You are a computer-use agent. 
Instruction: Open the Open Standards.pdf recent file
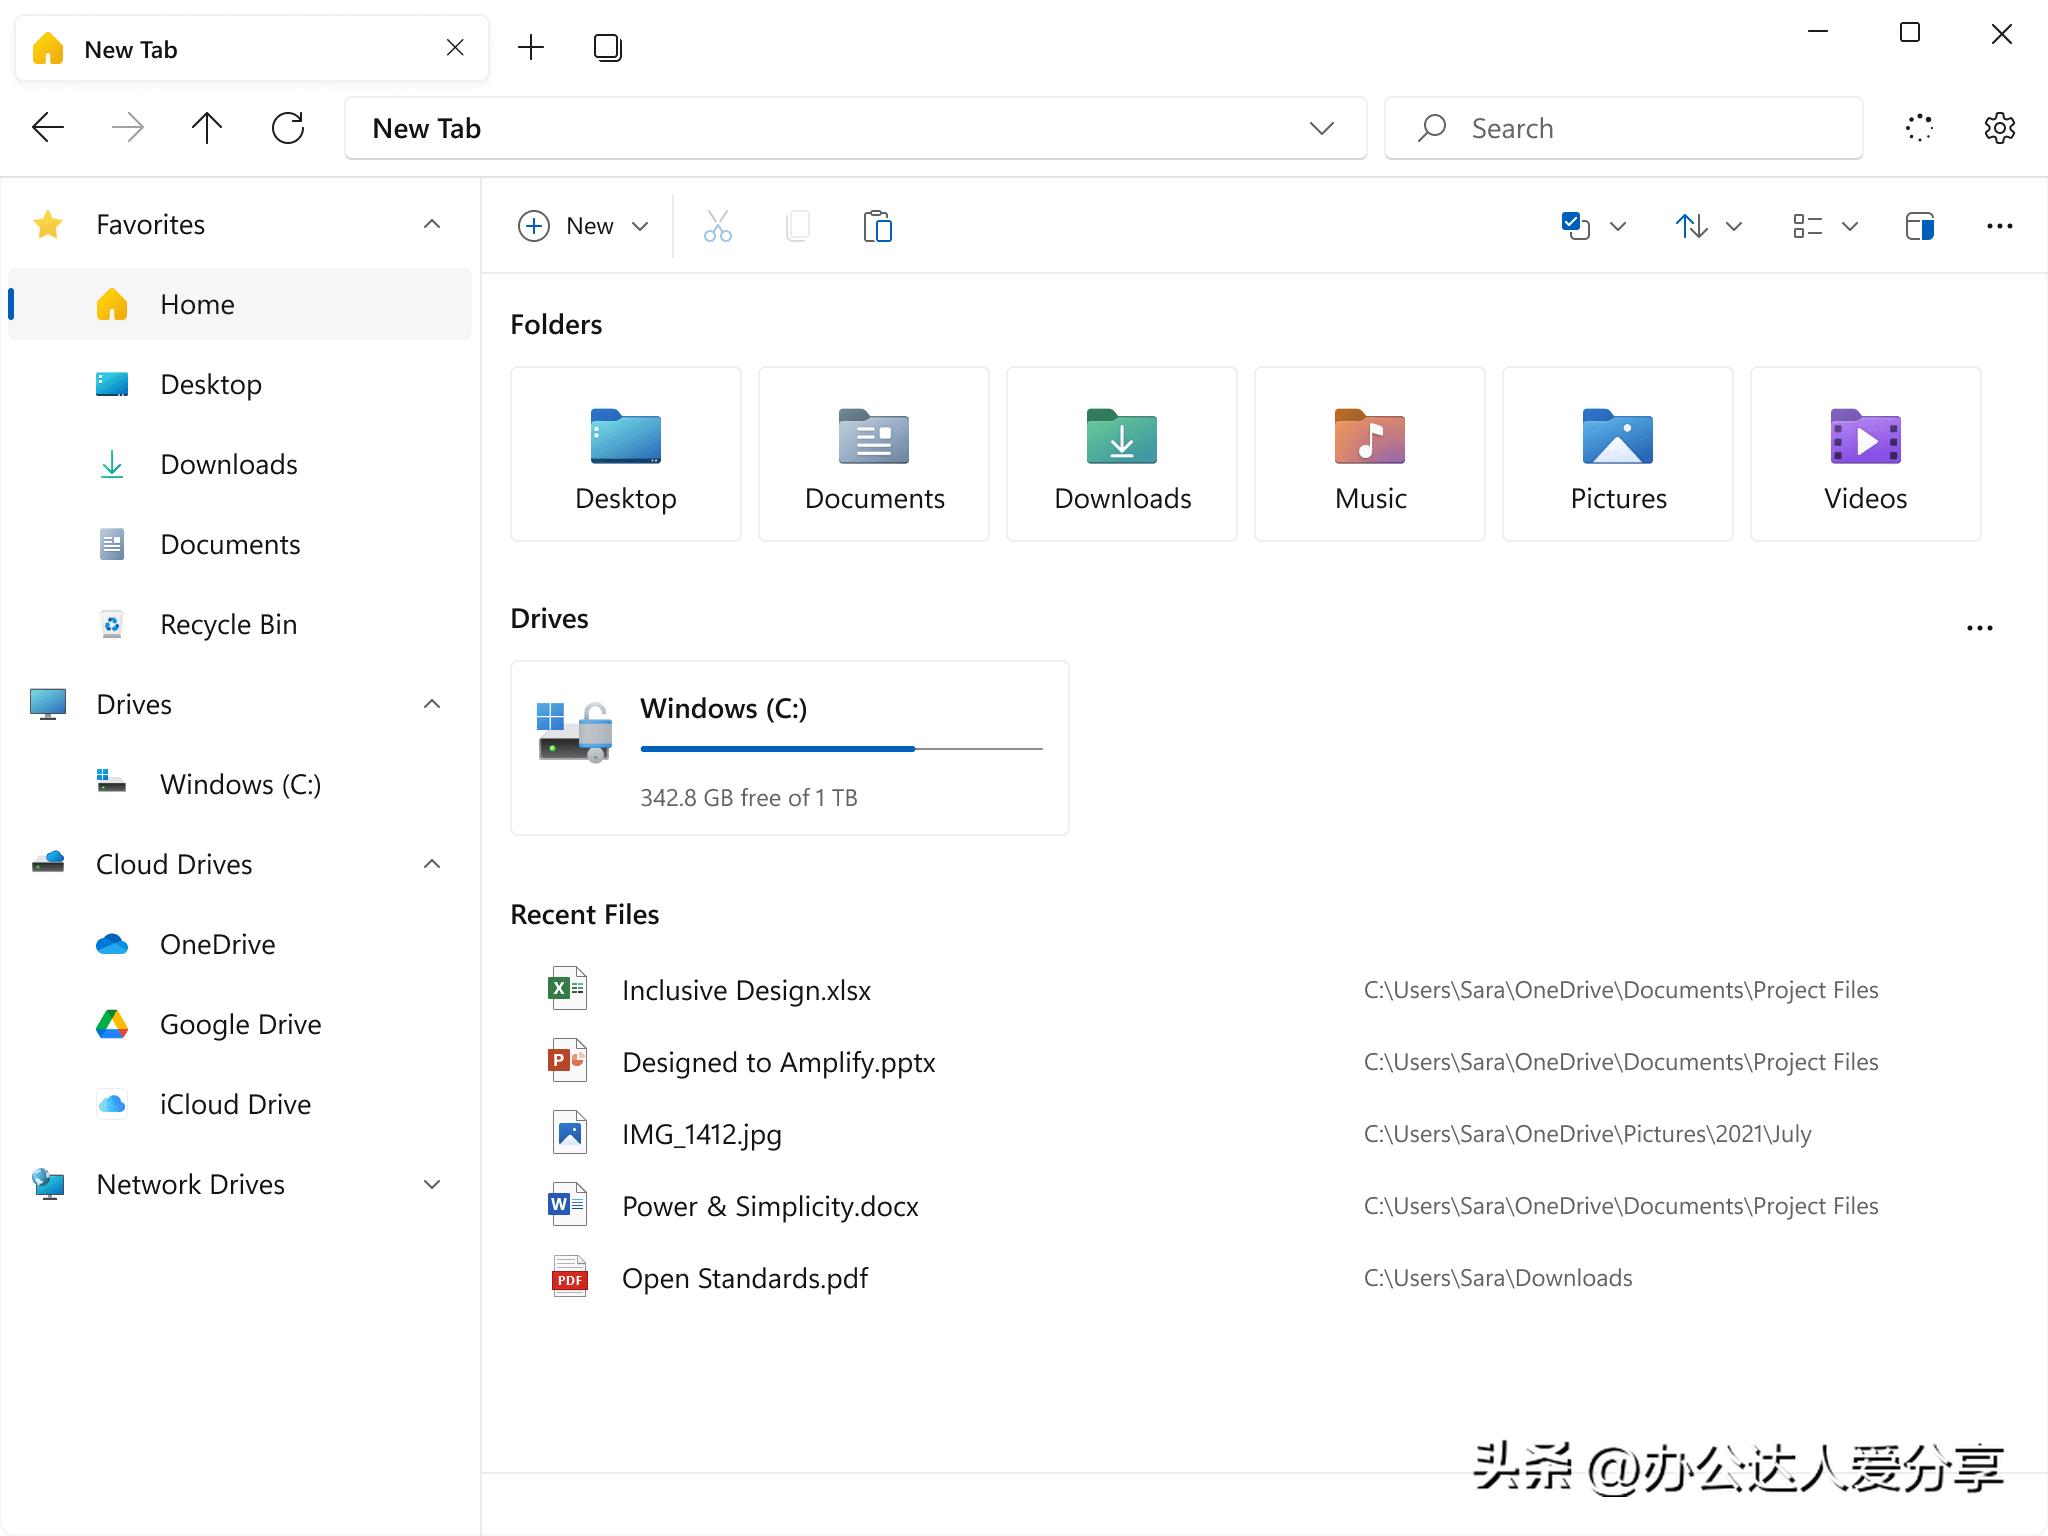click(744, 1277)
